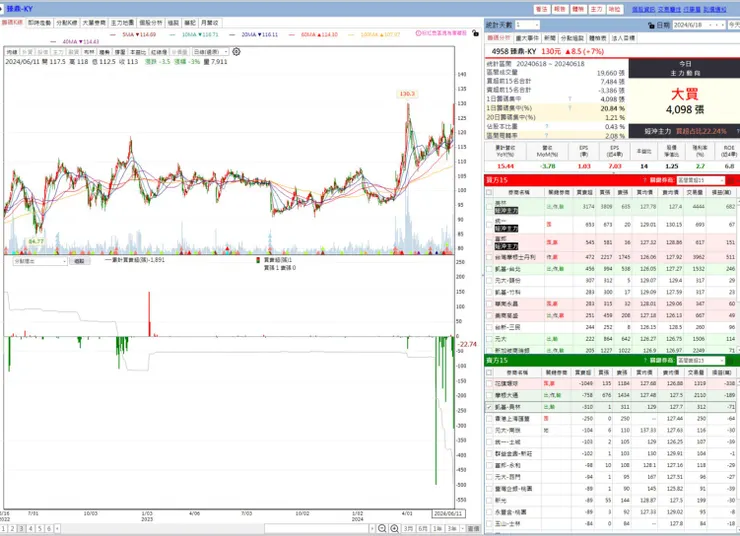The image size is (740, 536).
Task: Open the 新聞 tab in the right panel
Action: (549, 38)
